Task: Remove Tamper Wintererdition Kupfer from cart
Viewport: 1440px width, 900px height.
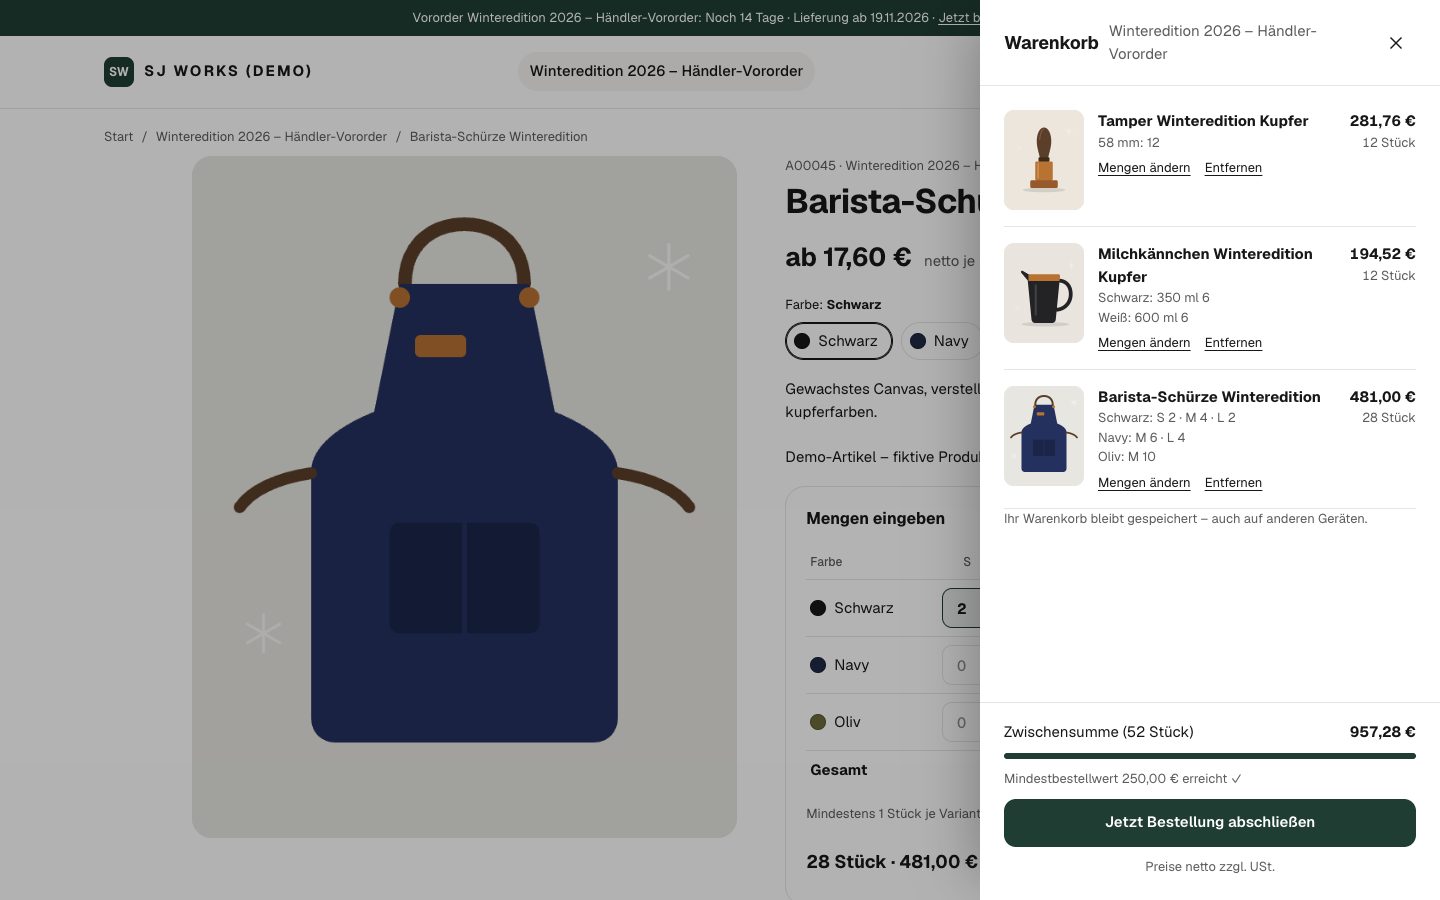Action: point(1233,168)
